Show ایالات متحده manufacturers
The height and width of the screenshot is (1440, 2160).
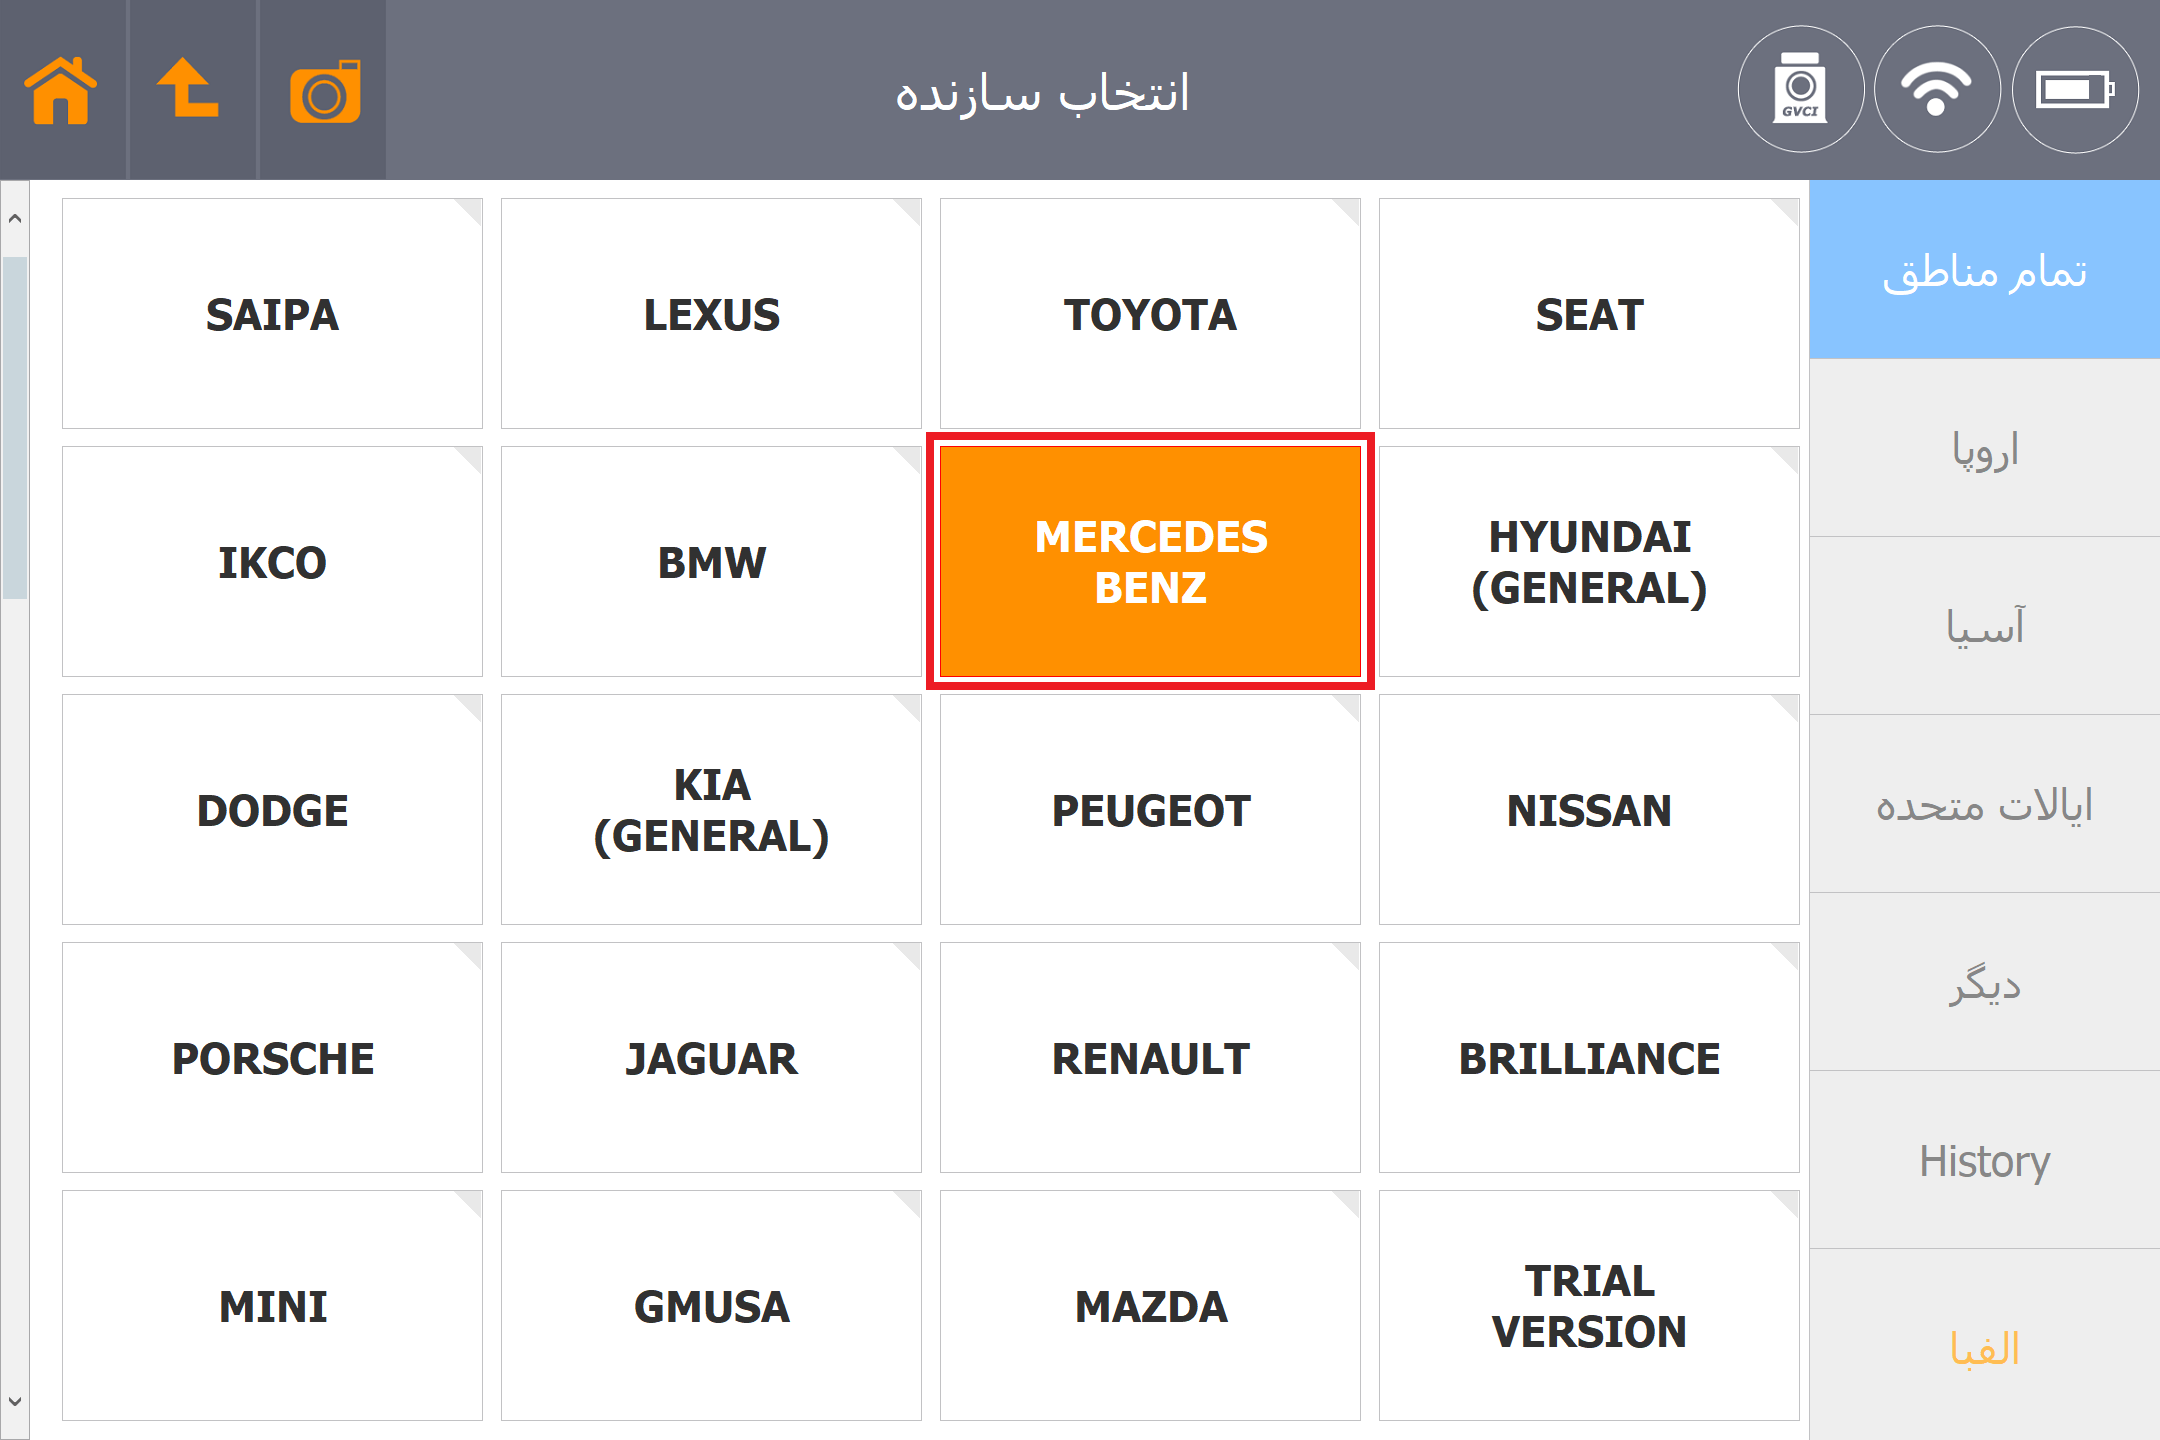[1984, 804]
